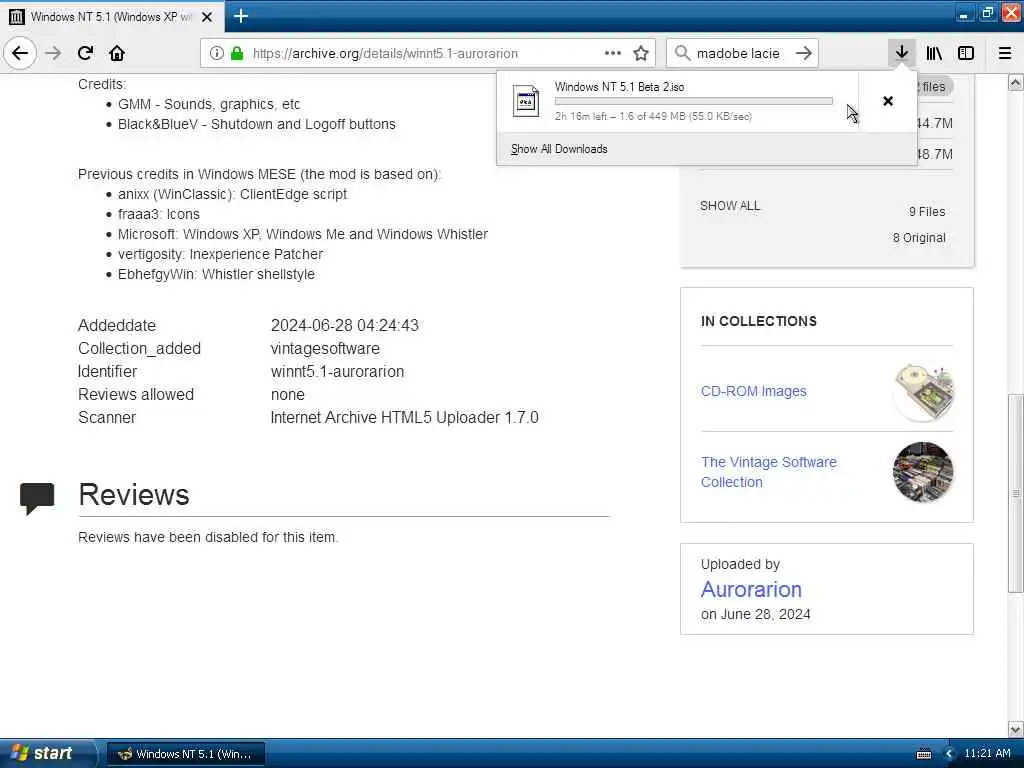
Task: Open the Library toolbar button
Action: [934, 53]
